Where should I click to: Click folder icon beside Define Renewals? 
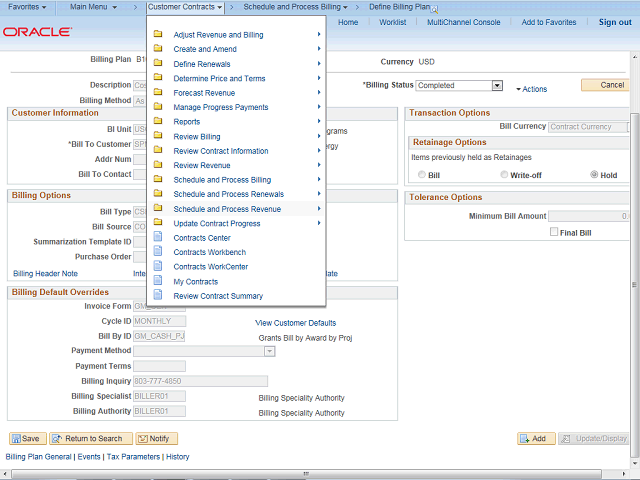tap(158, 63)
